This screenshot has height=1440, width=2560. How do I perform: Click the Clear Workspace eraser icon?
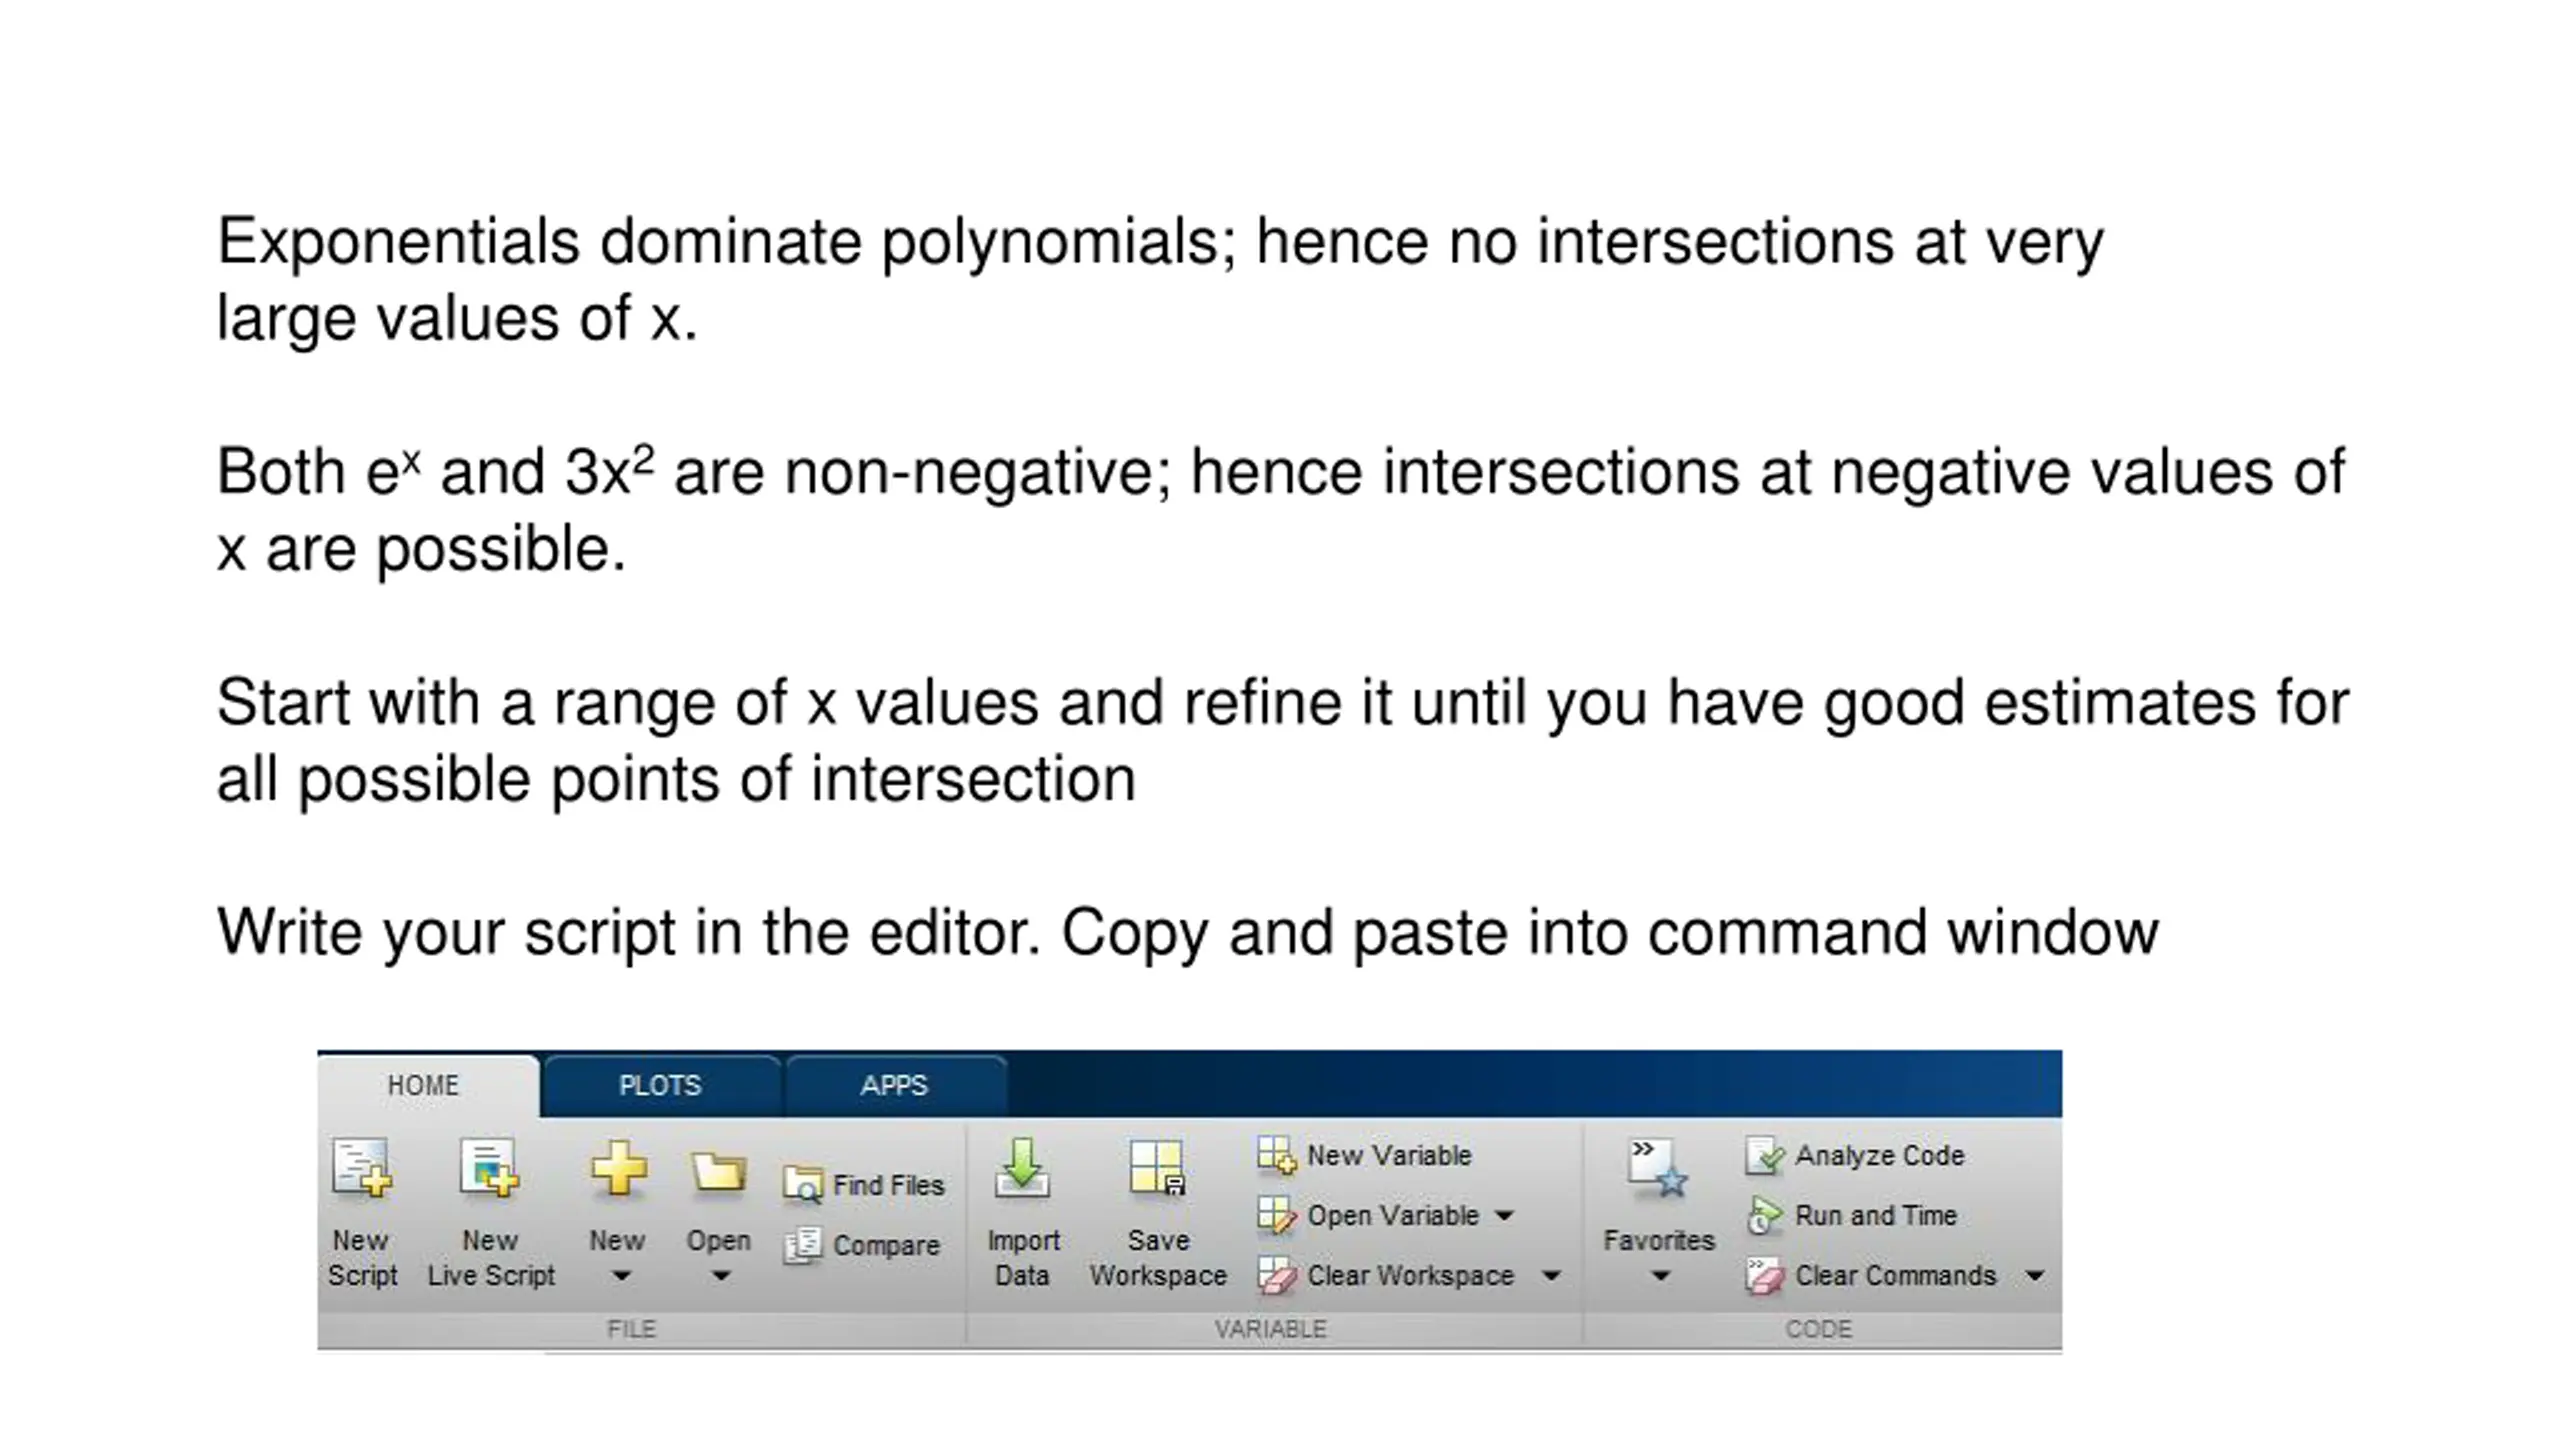click(x=1276, y=1275)
